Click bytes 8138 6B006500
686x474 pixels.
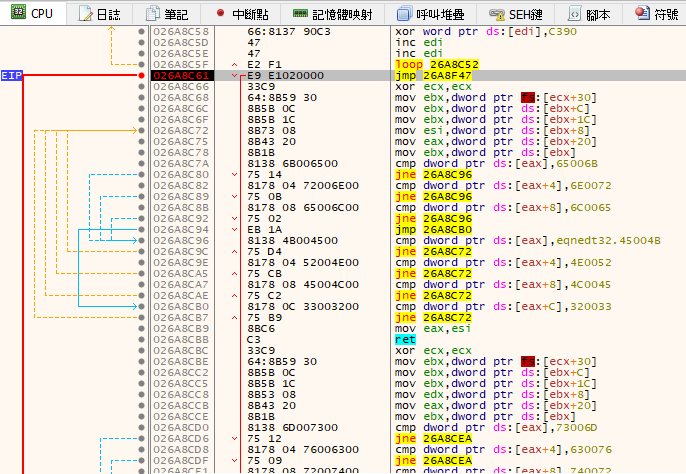292,163
